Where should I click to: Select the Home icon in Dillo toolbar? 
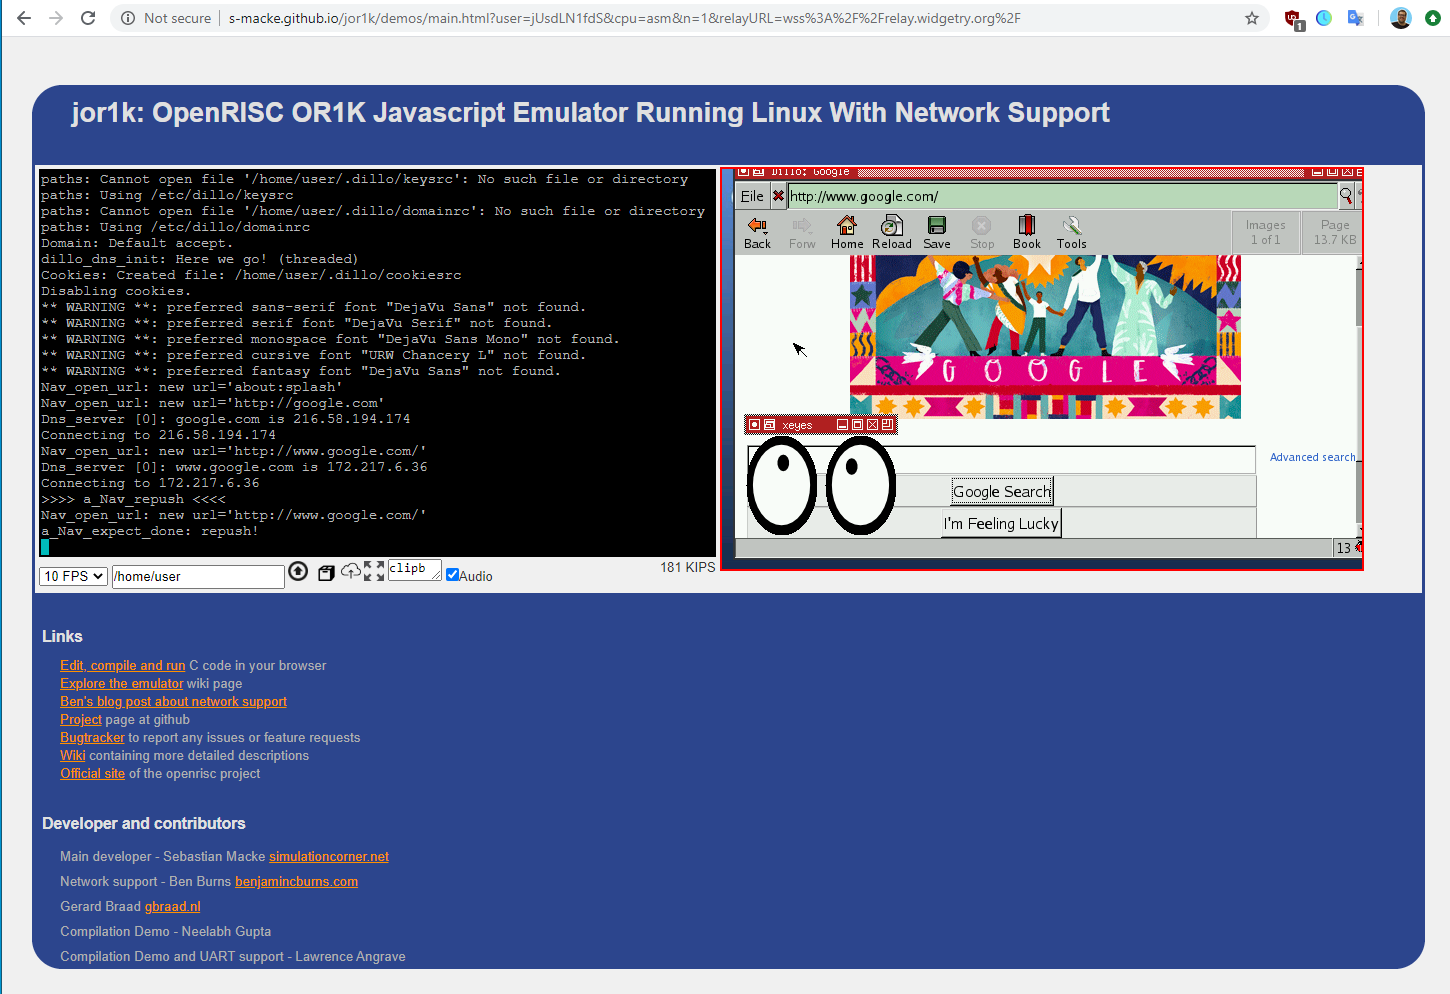click(846, 231)
